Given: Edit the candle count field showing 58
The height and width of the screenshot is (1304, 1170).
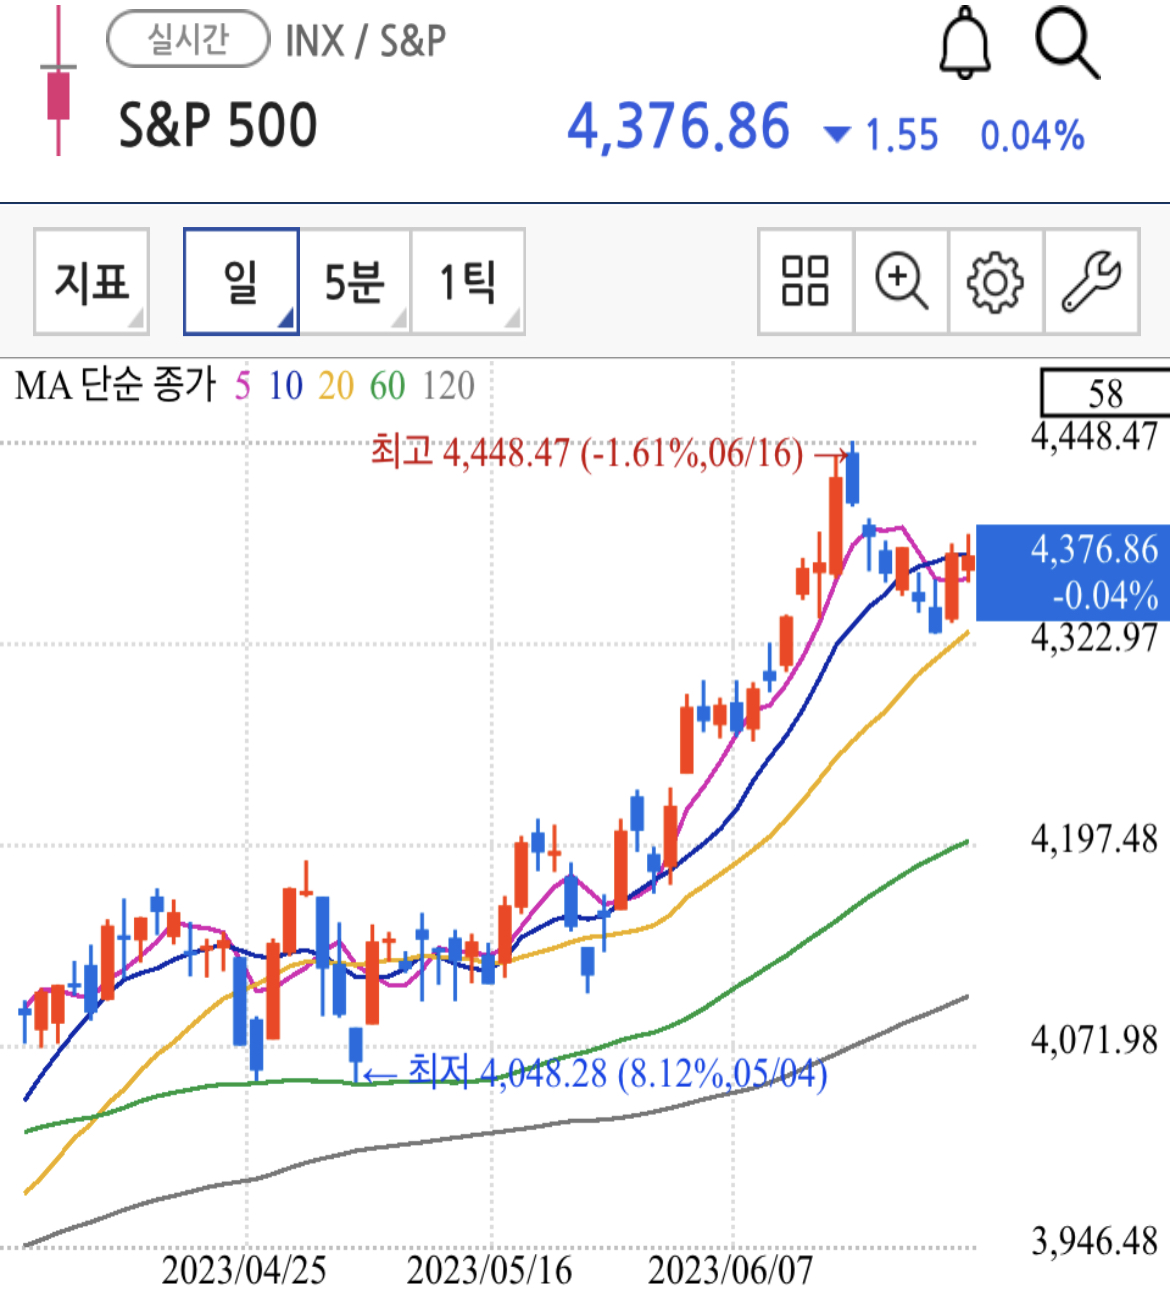Looking at the screenshot, I should click(1105, 393).
